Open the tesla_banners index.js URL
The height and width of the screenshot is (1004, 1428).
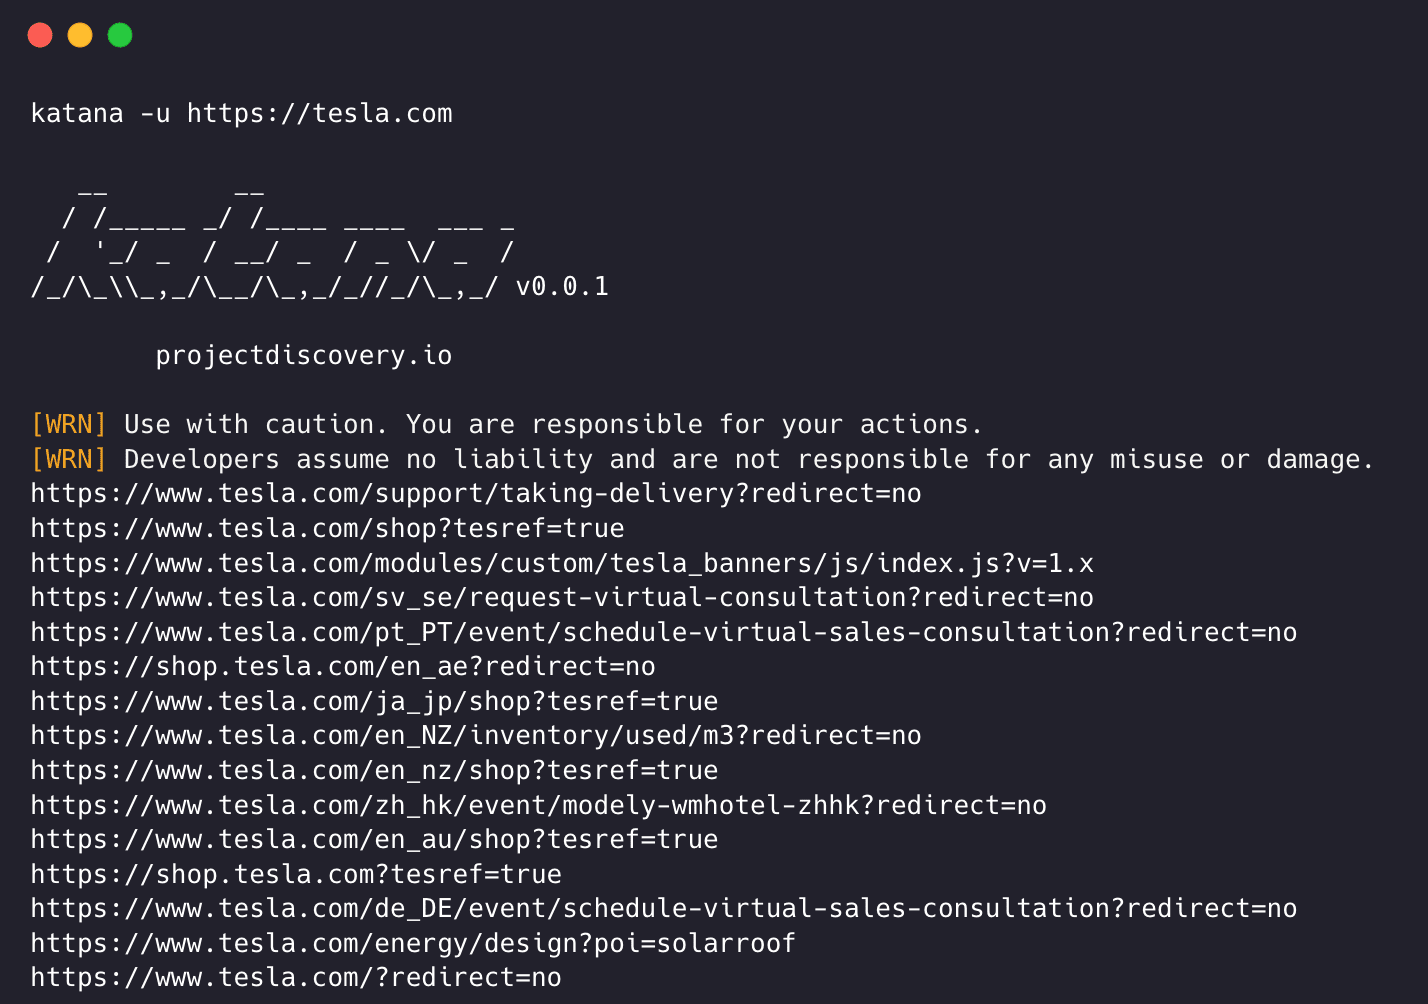562,564
